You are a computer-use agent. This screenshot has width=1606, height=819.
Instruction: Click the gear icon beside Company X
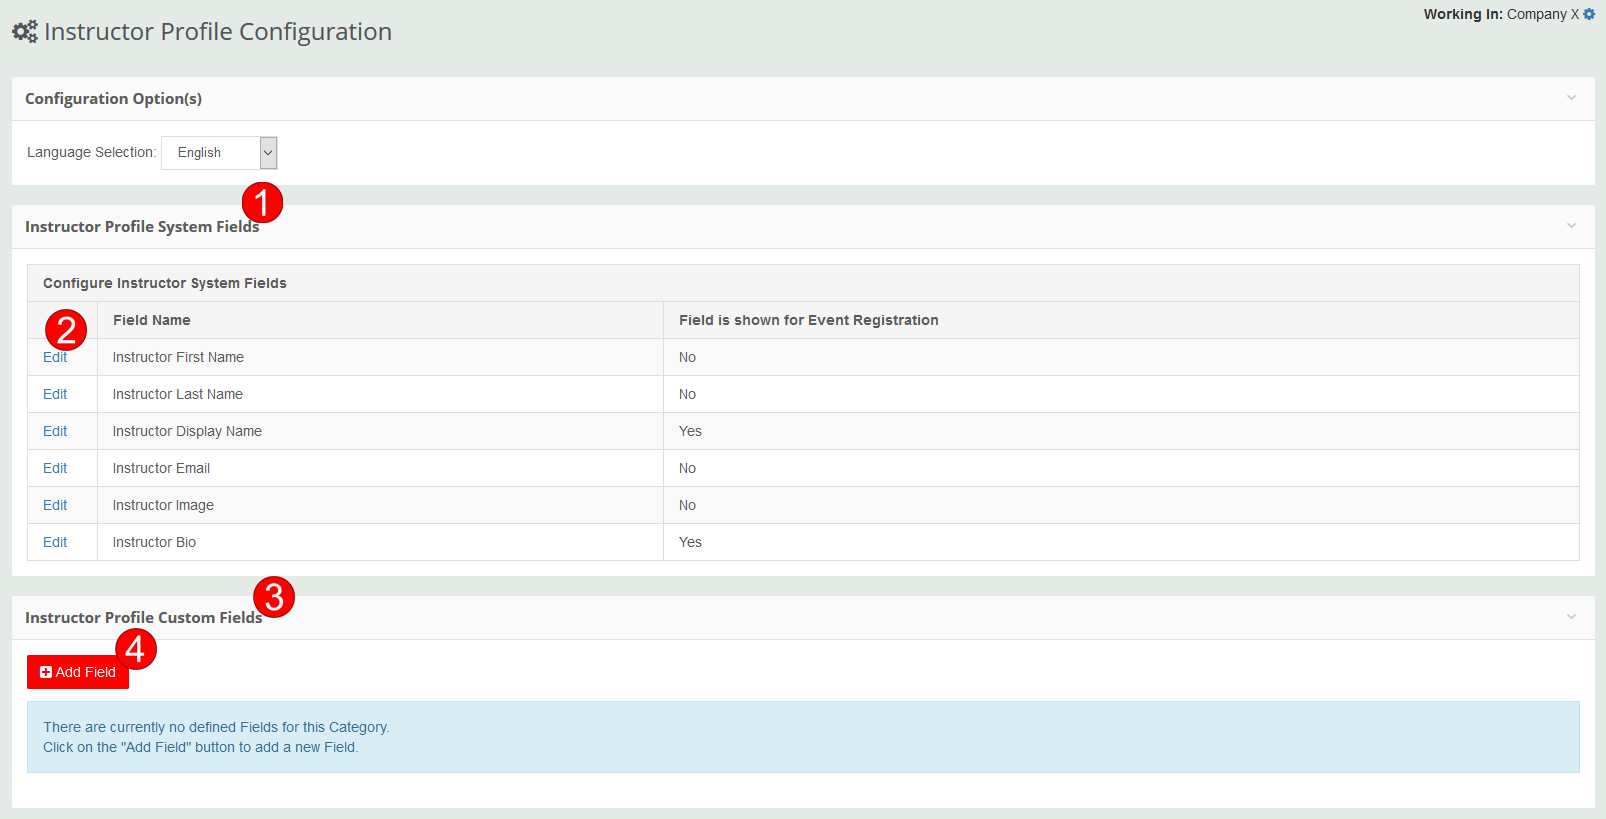1589,14
